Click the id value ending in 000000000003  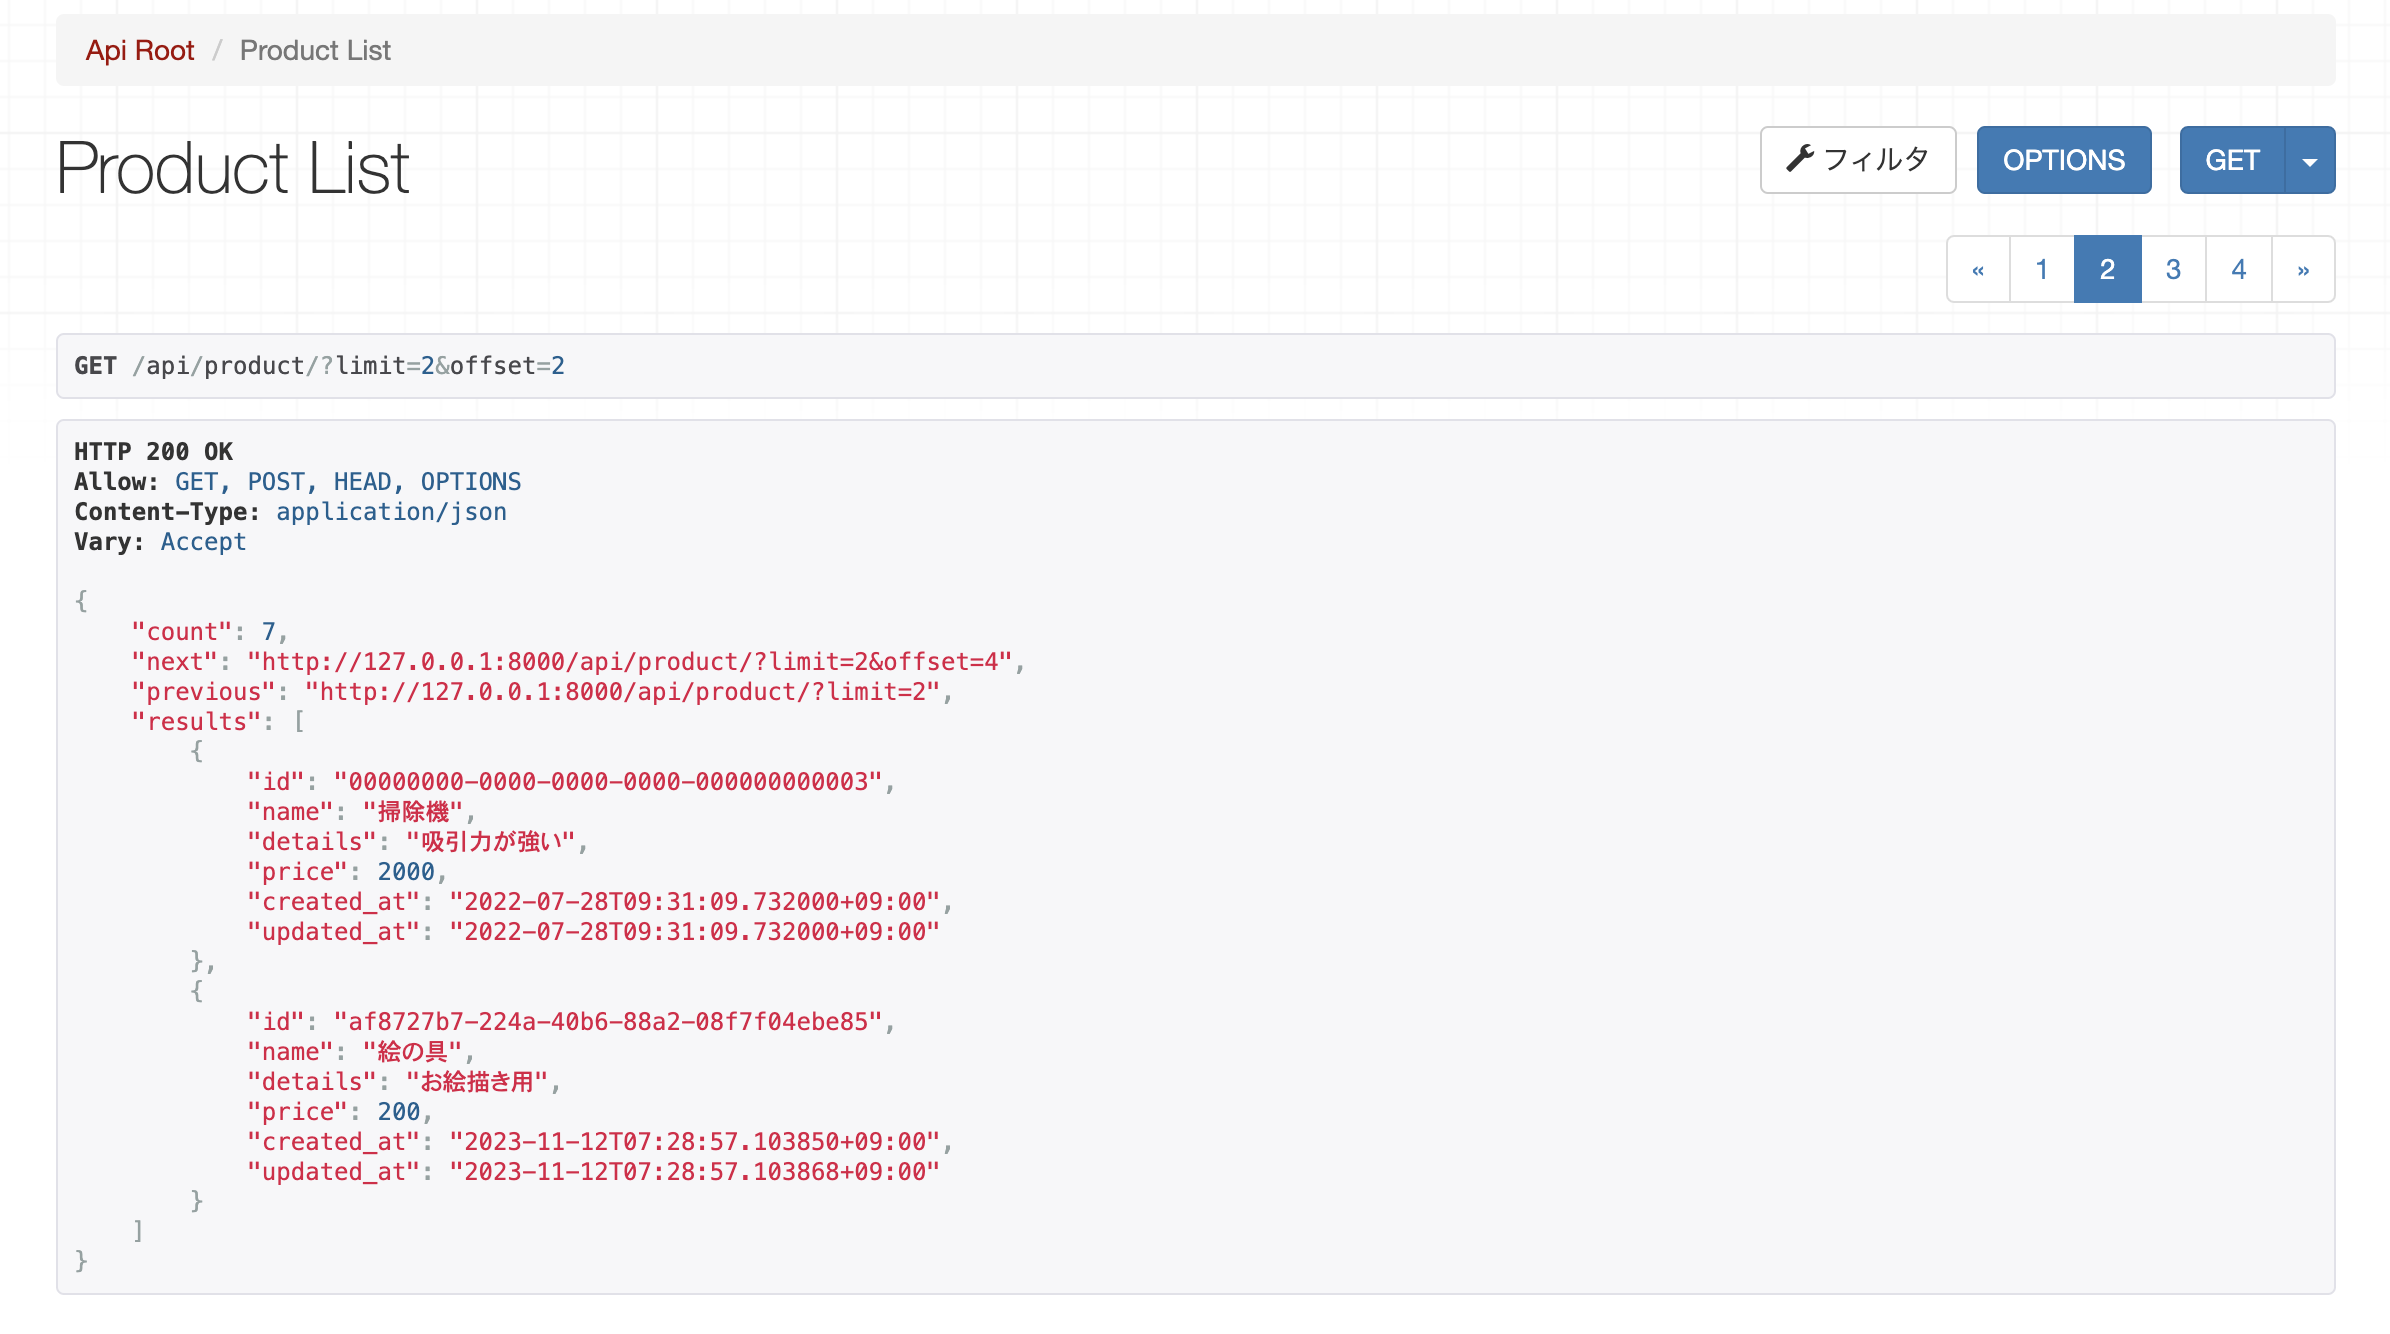click(x=608, y=782)
